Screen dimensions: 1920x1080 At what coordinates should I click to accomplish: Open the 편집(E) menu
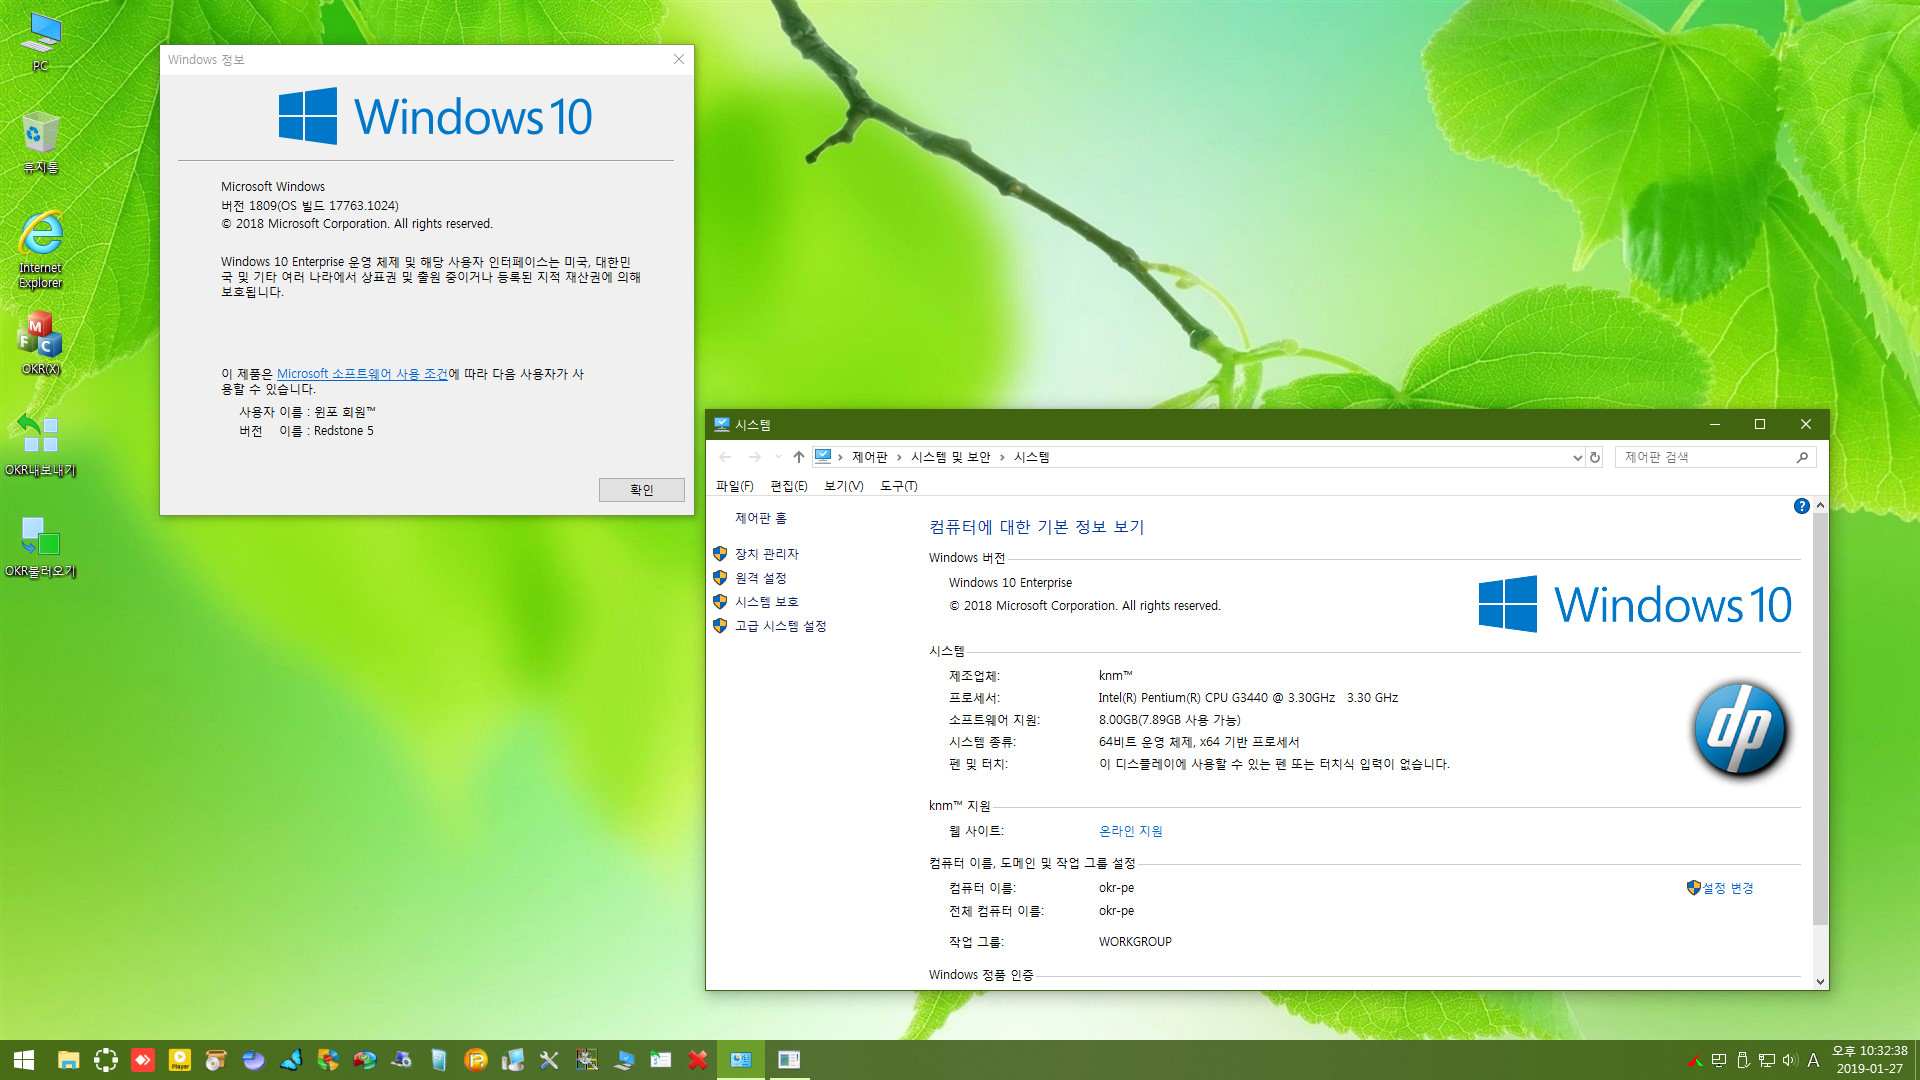(788, 486)
